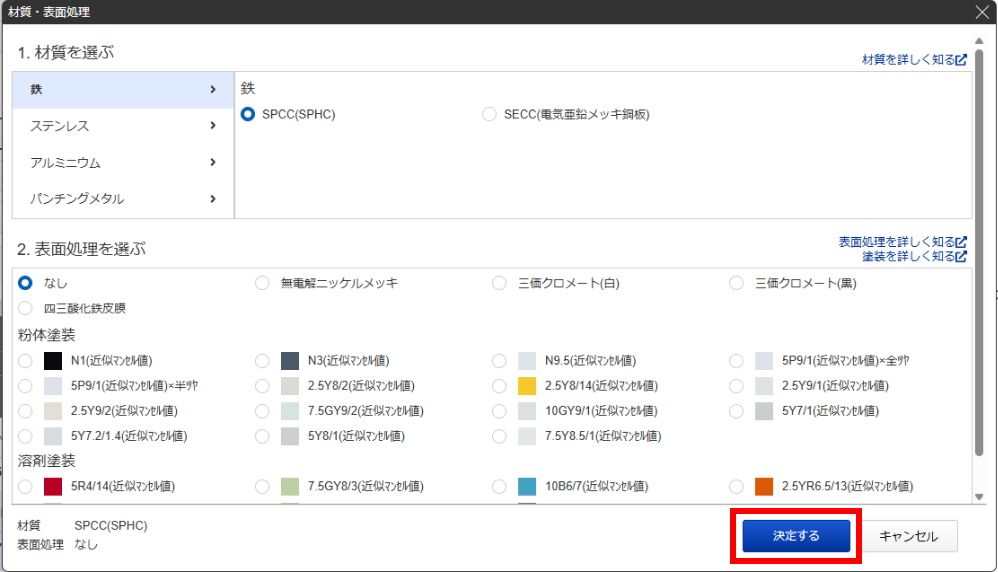Click the 材質 SPCC(SPHC) summary value
Image resolution: width=998 pixels, height=572 pixels.
point(111,526)
